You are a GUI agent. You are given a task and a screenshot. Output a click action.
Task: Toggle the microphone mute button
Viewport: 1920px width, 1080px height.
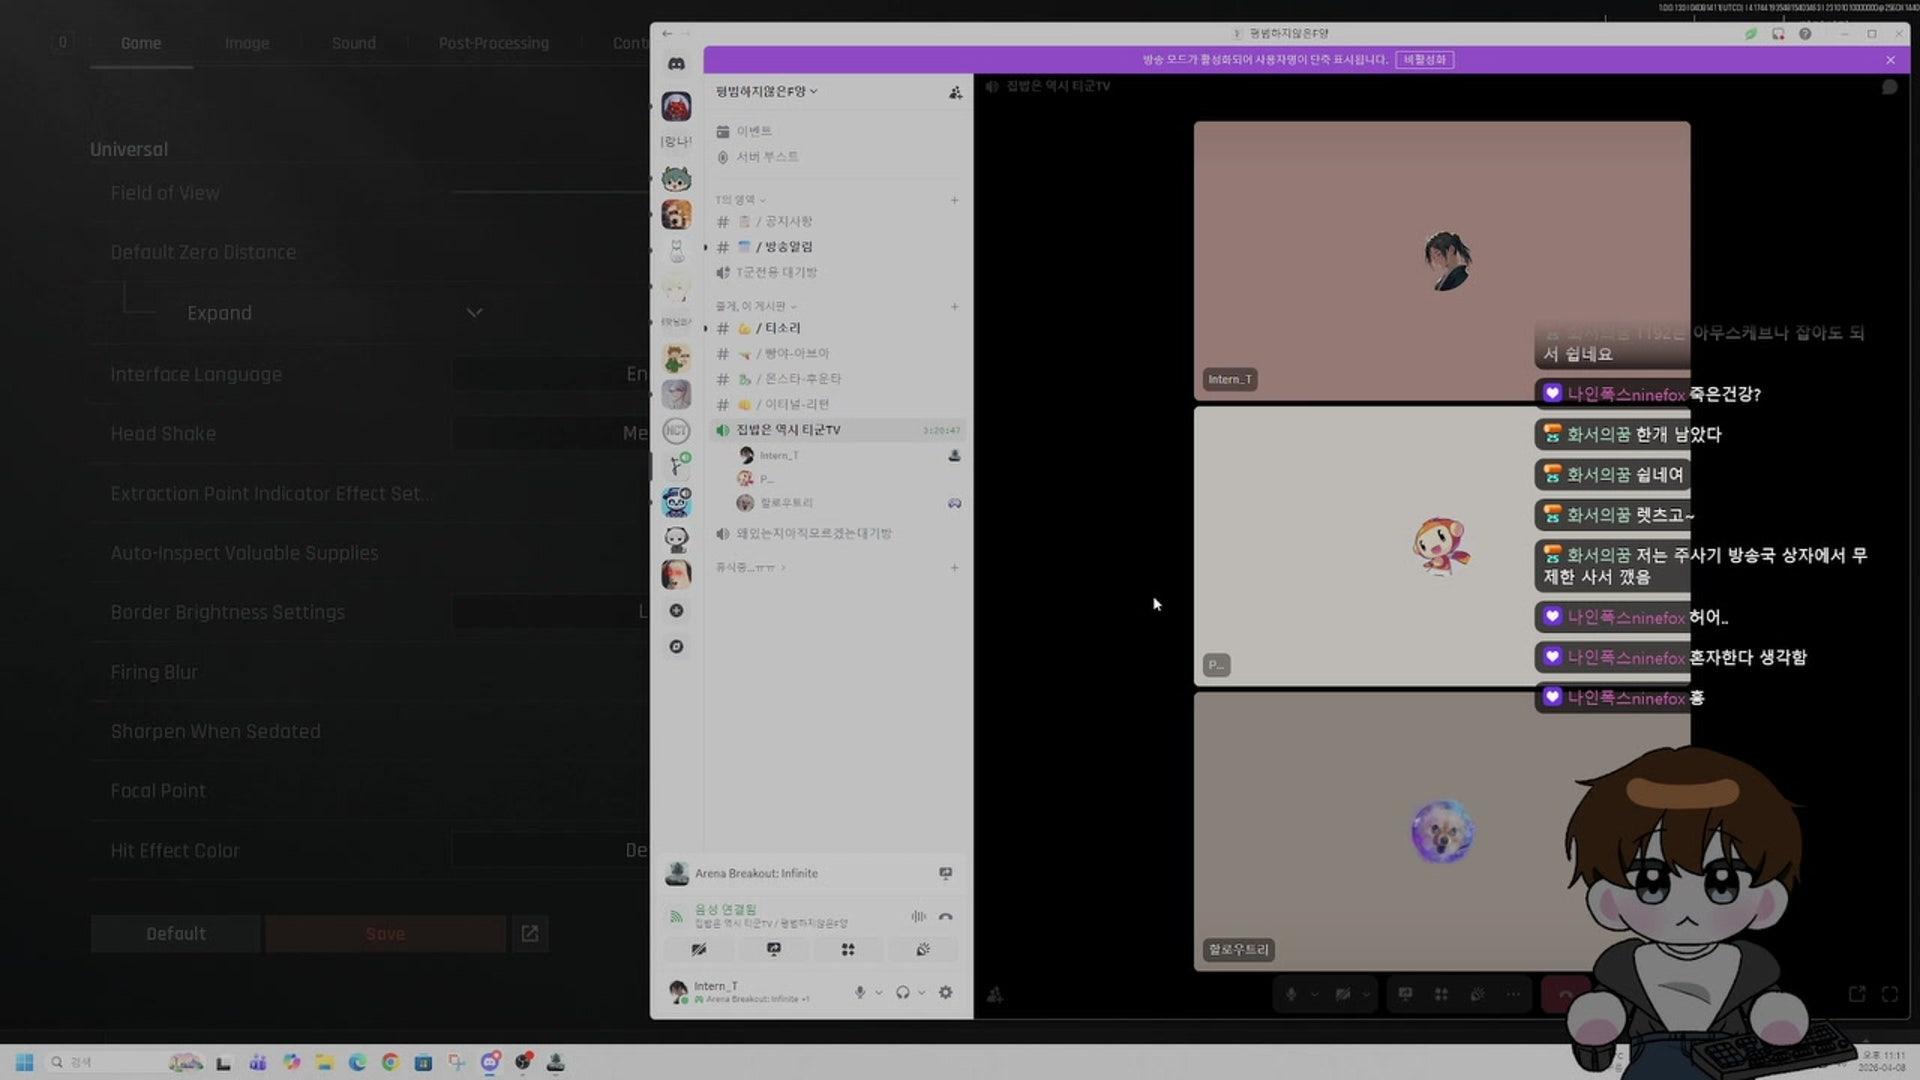[859, 992]
